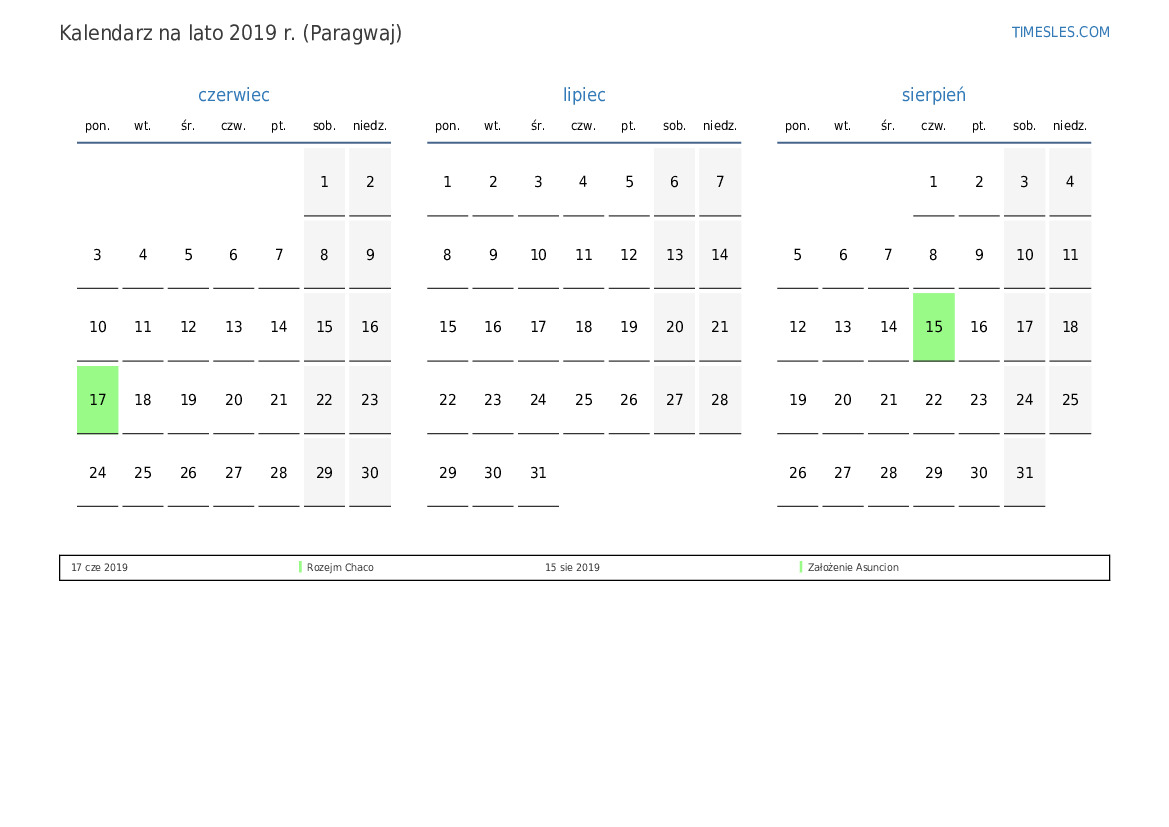Select the green-highlighted 17 in czerwiec
Viewport: 1169px width, 827px height.
pos(98,400)
